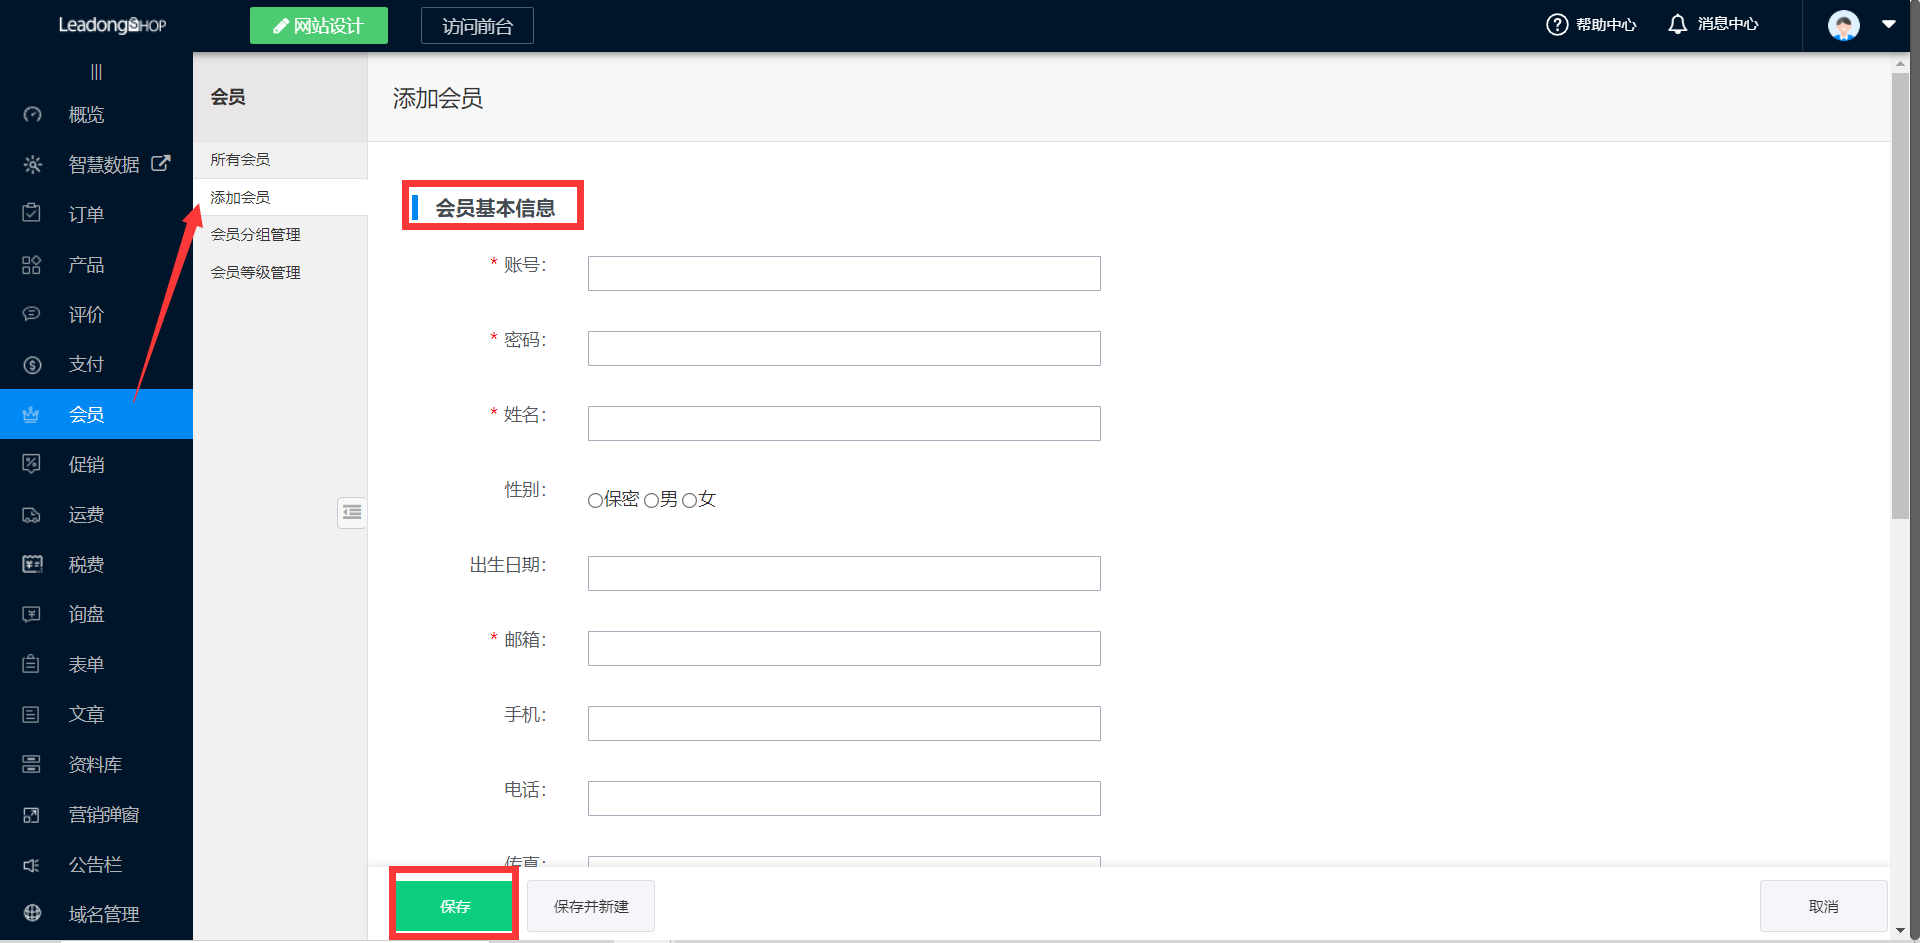Click the 智慧数据 external link icon
Image resolution: width=1920 pixels, height=943 pixels.
tap(161, 163)
